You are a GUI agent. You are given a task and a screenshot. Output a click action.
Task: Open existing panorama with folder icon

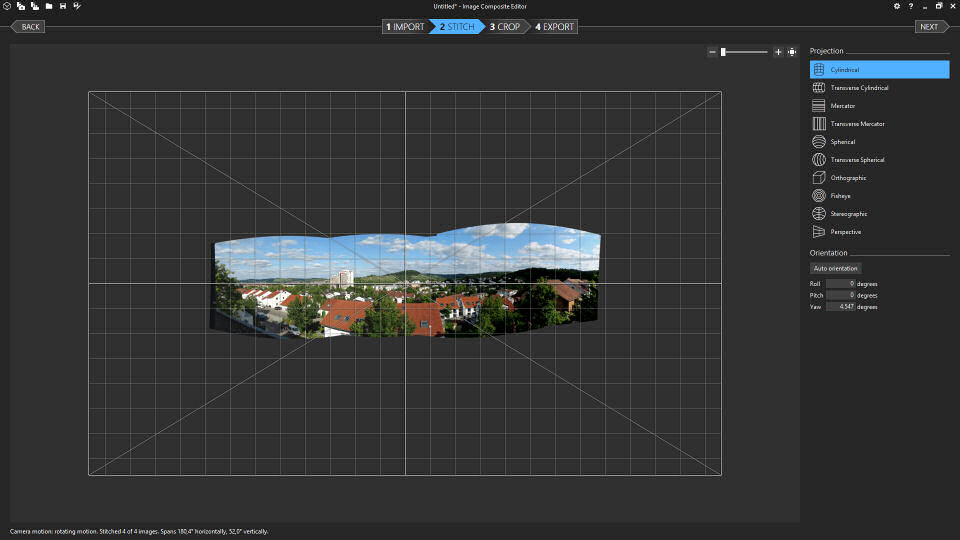click(48, 6)
